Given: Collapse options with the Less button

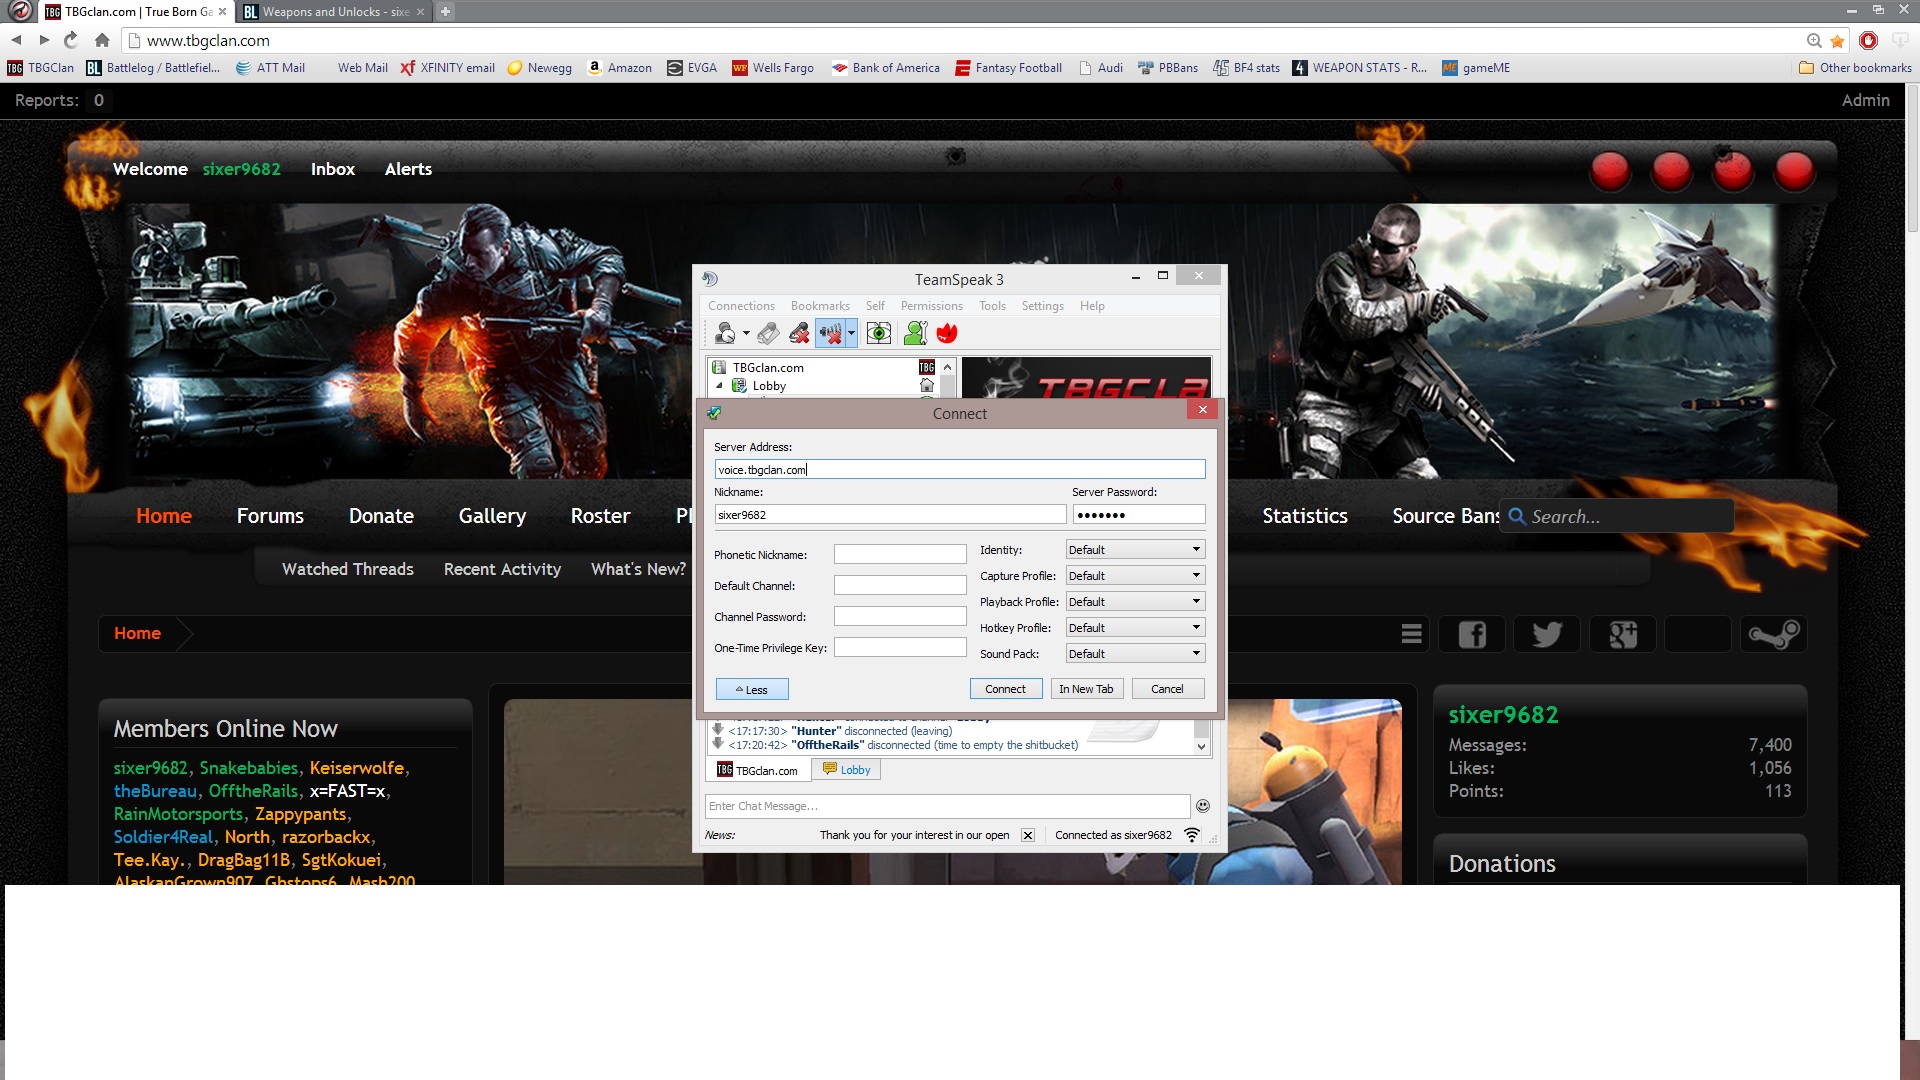Looking at the screenshot, I should (x=752, y=689).
